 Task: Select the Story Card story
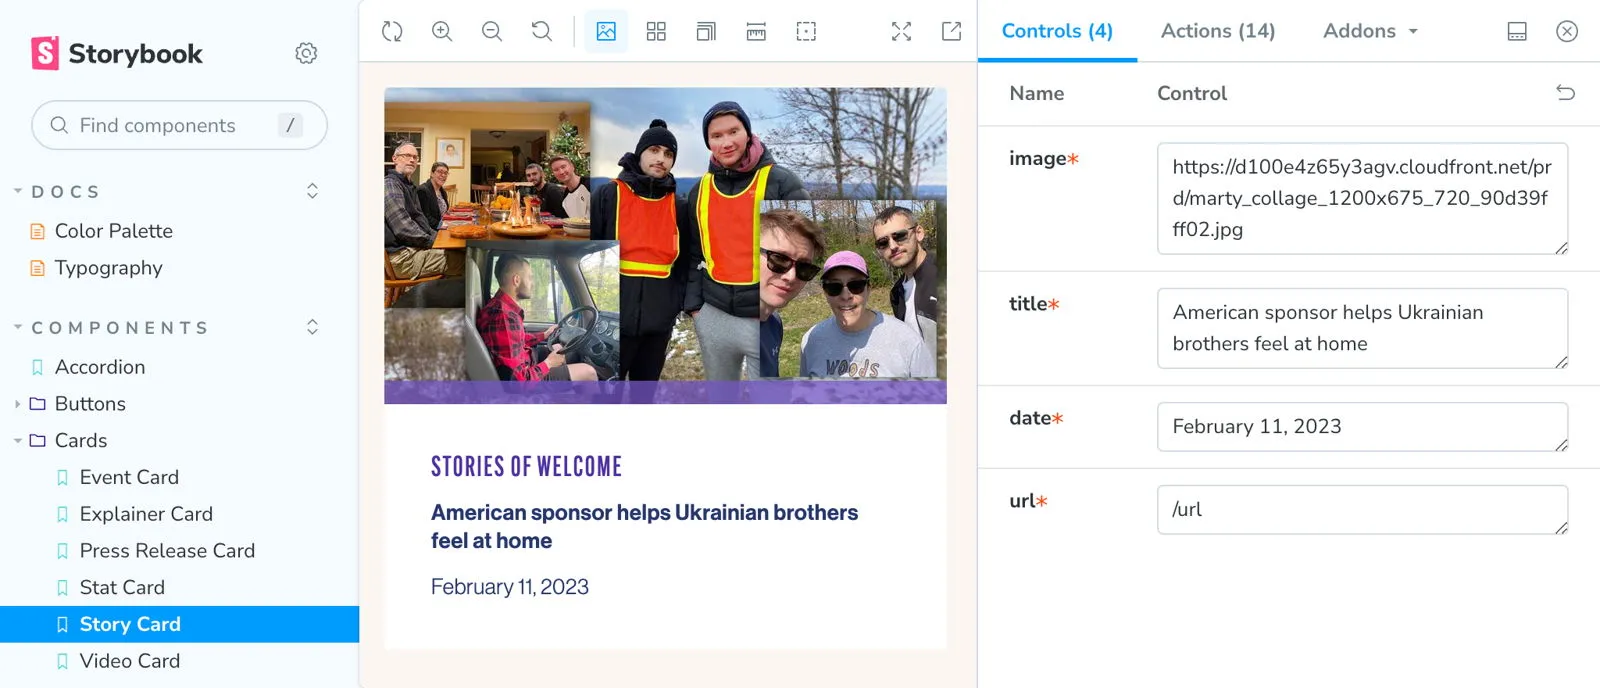tap(179, 624)
